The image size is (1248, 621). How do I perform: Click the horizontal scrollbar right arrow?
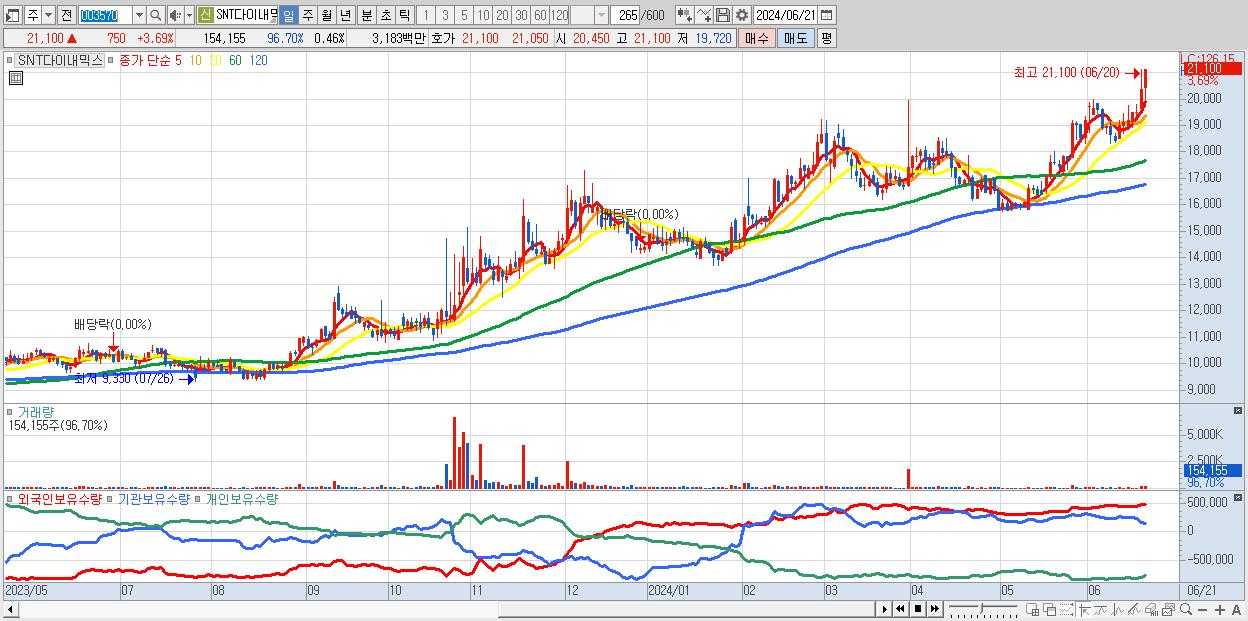pyautogui.click(x=884, y=609)
